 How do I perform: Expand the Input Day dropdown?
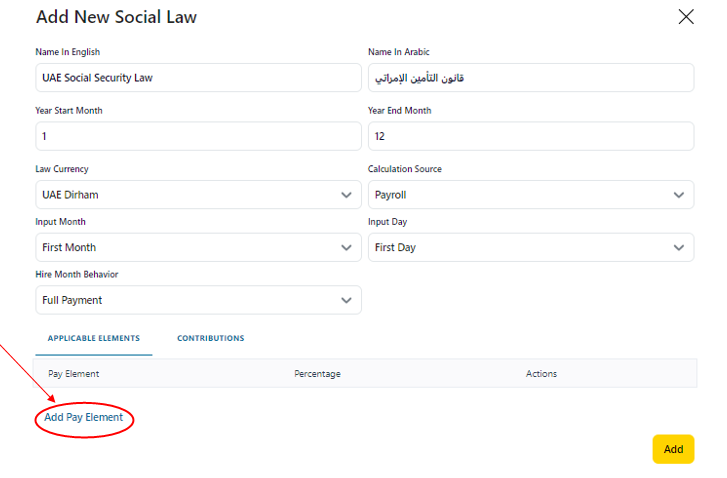[530, 247]
